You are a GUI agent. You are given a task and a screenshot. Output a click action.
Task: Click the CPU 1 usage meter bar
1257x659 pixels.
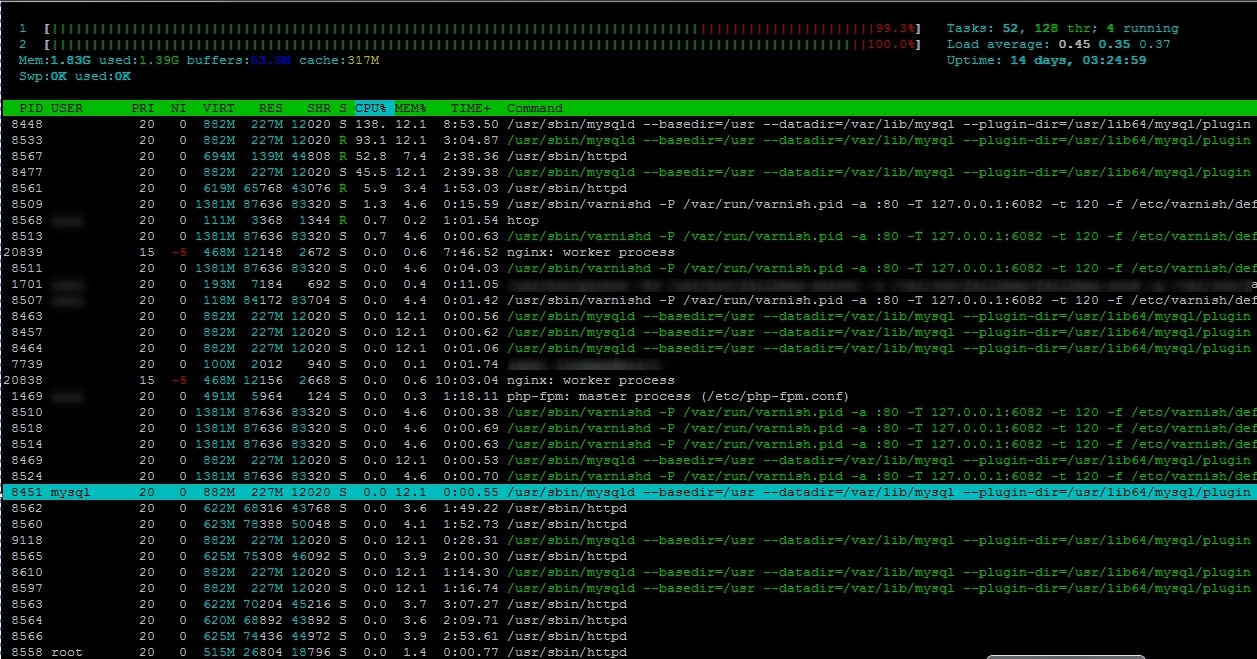coord(480,29)
